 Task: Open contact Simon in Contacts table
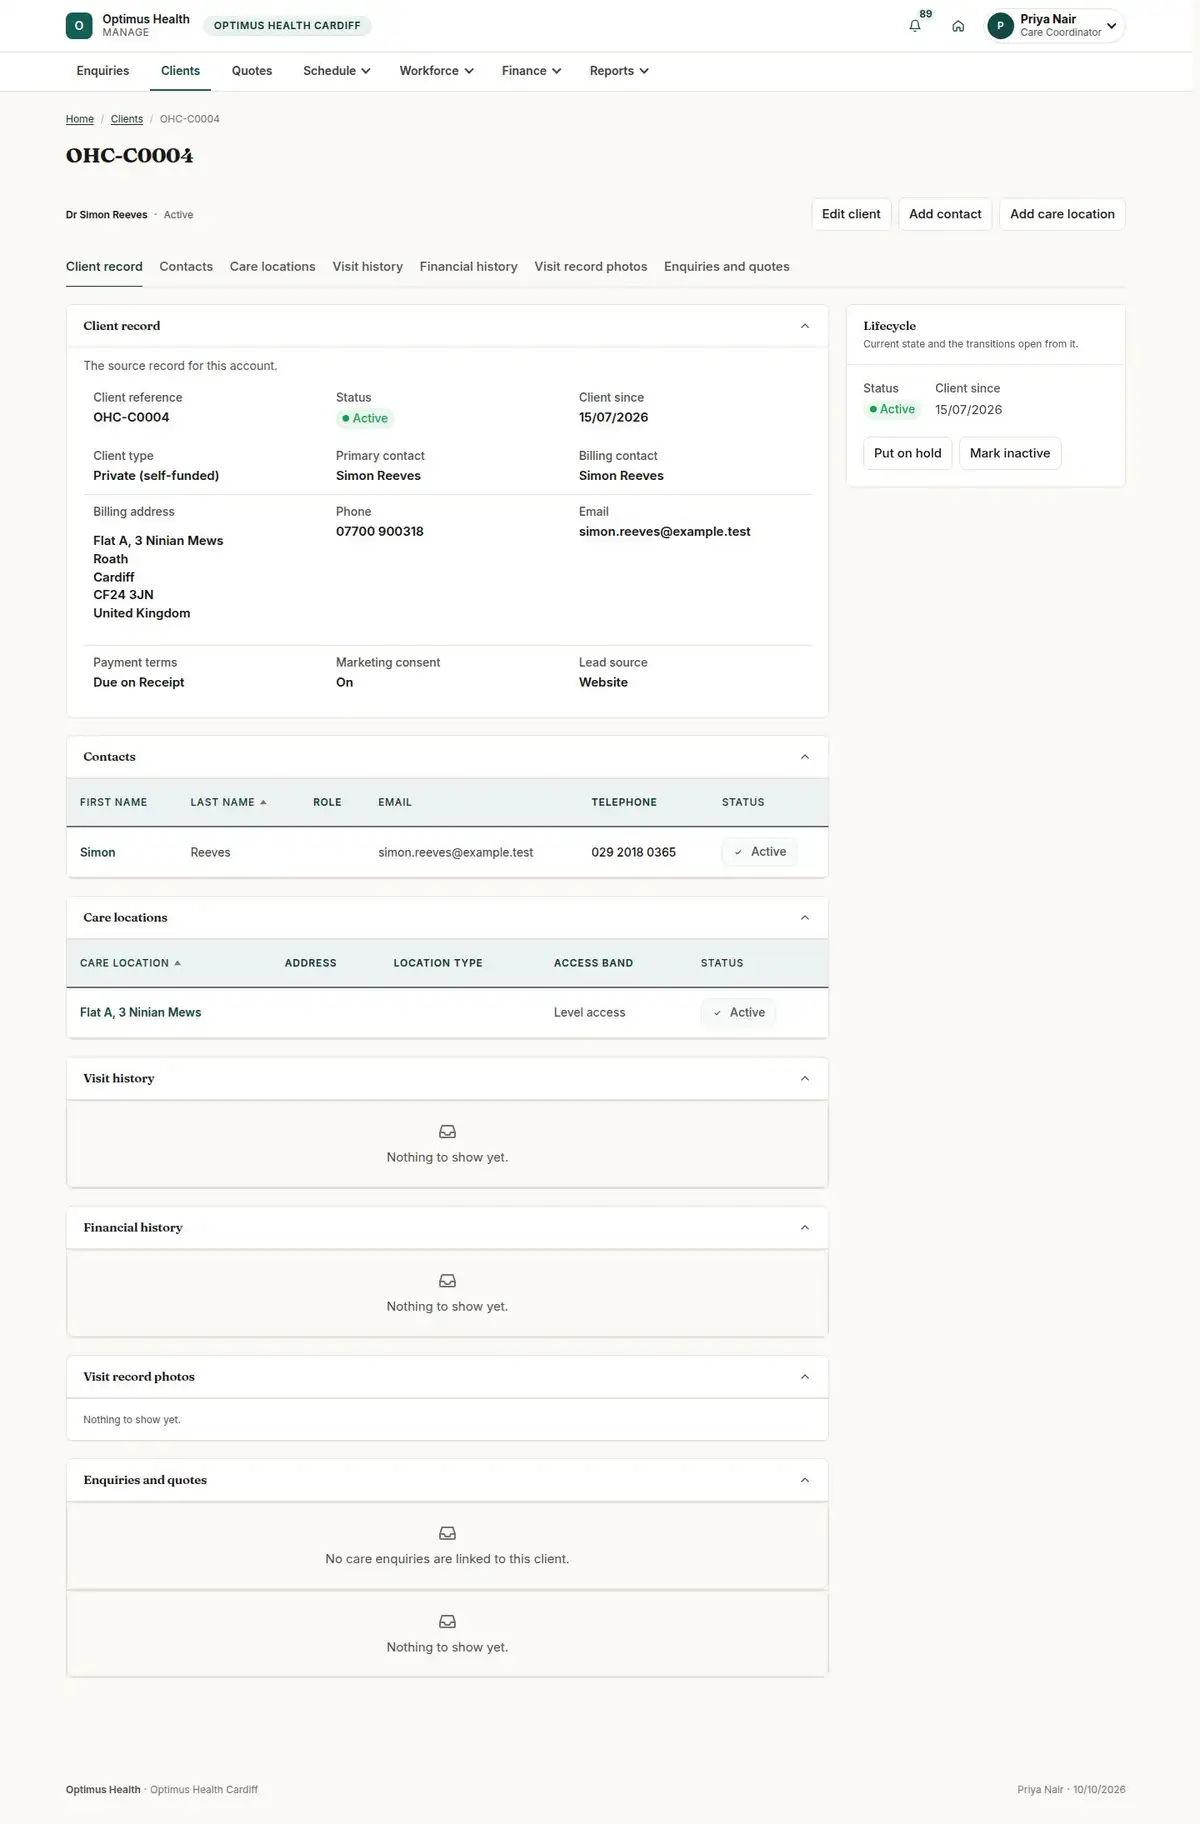pyautogui.click(x=98, y=853)
